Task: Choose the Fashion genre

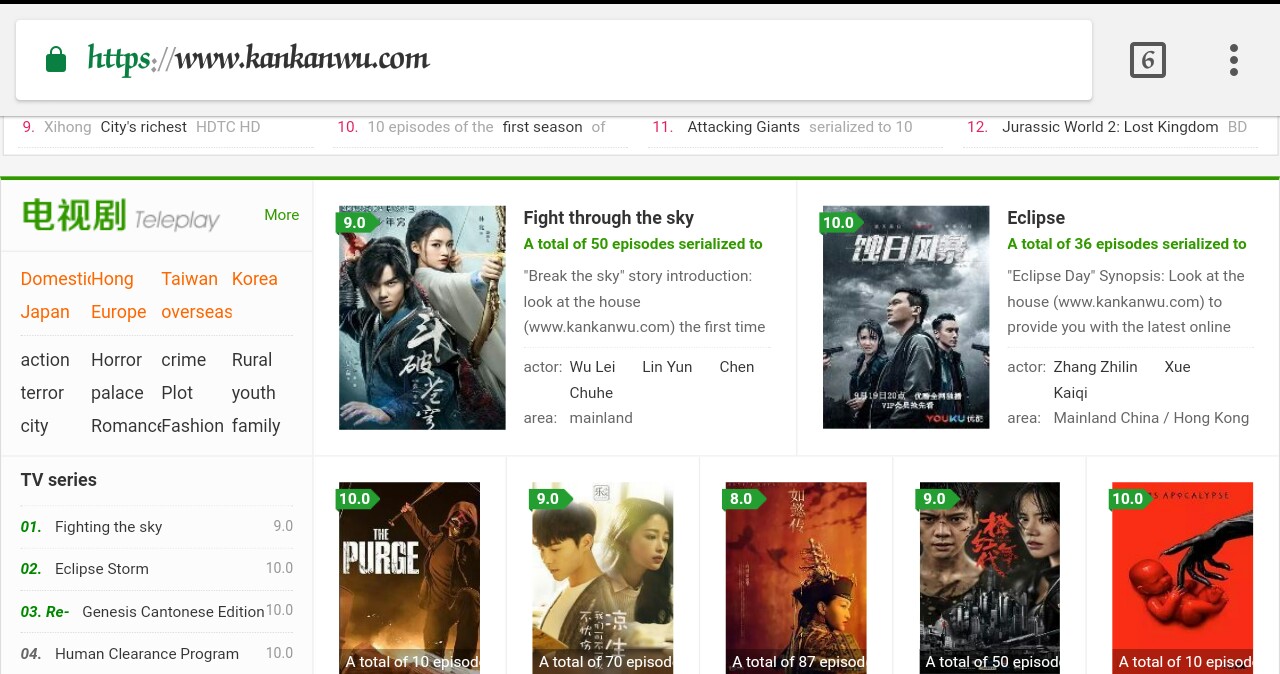Action: tap(192, 426)
